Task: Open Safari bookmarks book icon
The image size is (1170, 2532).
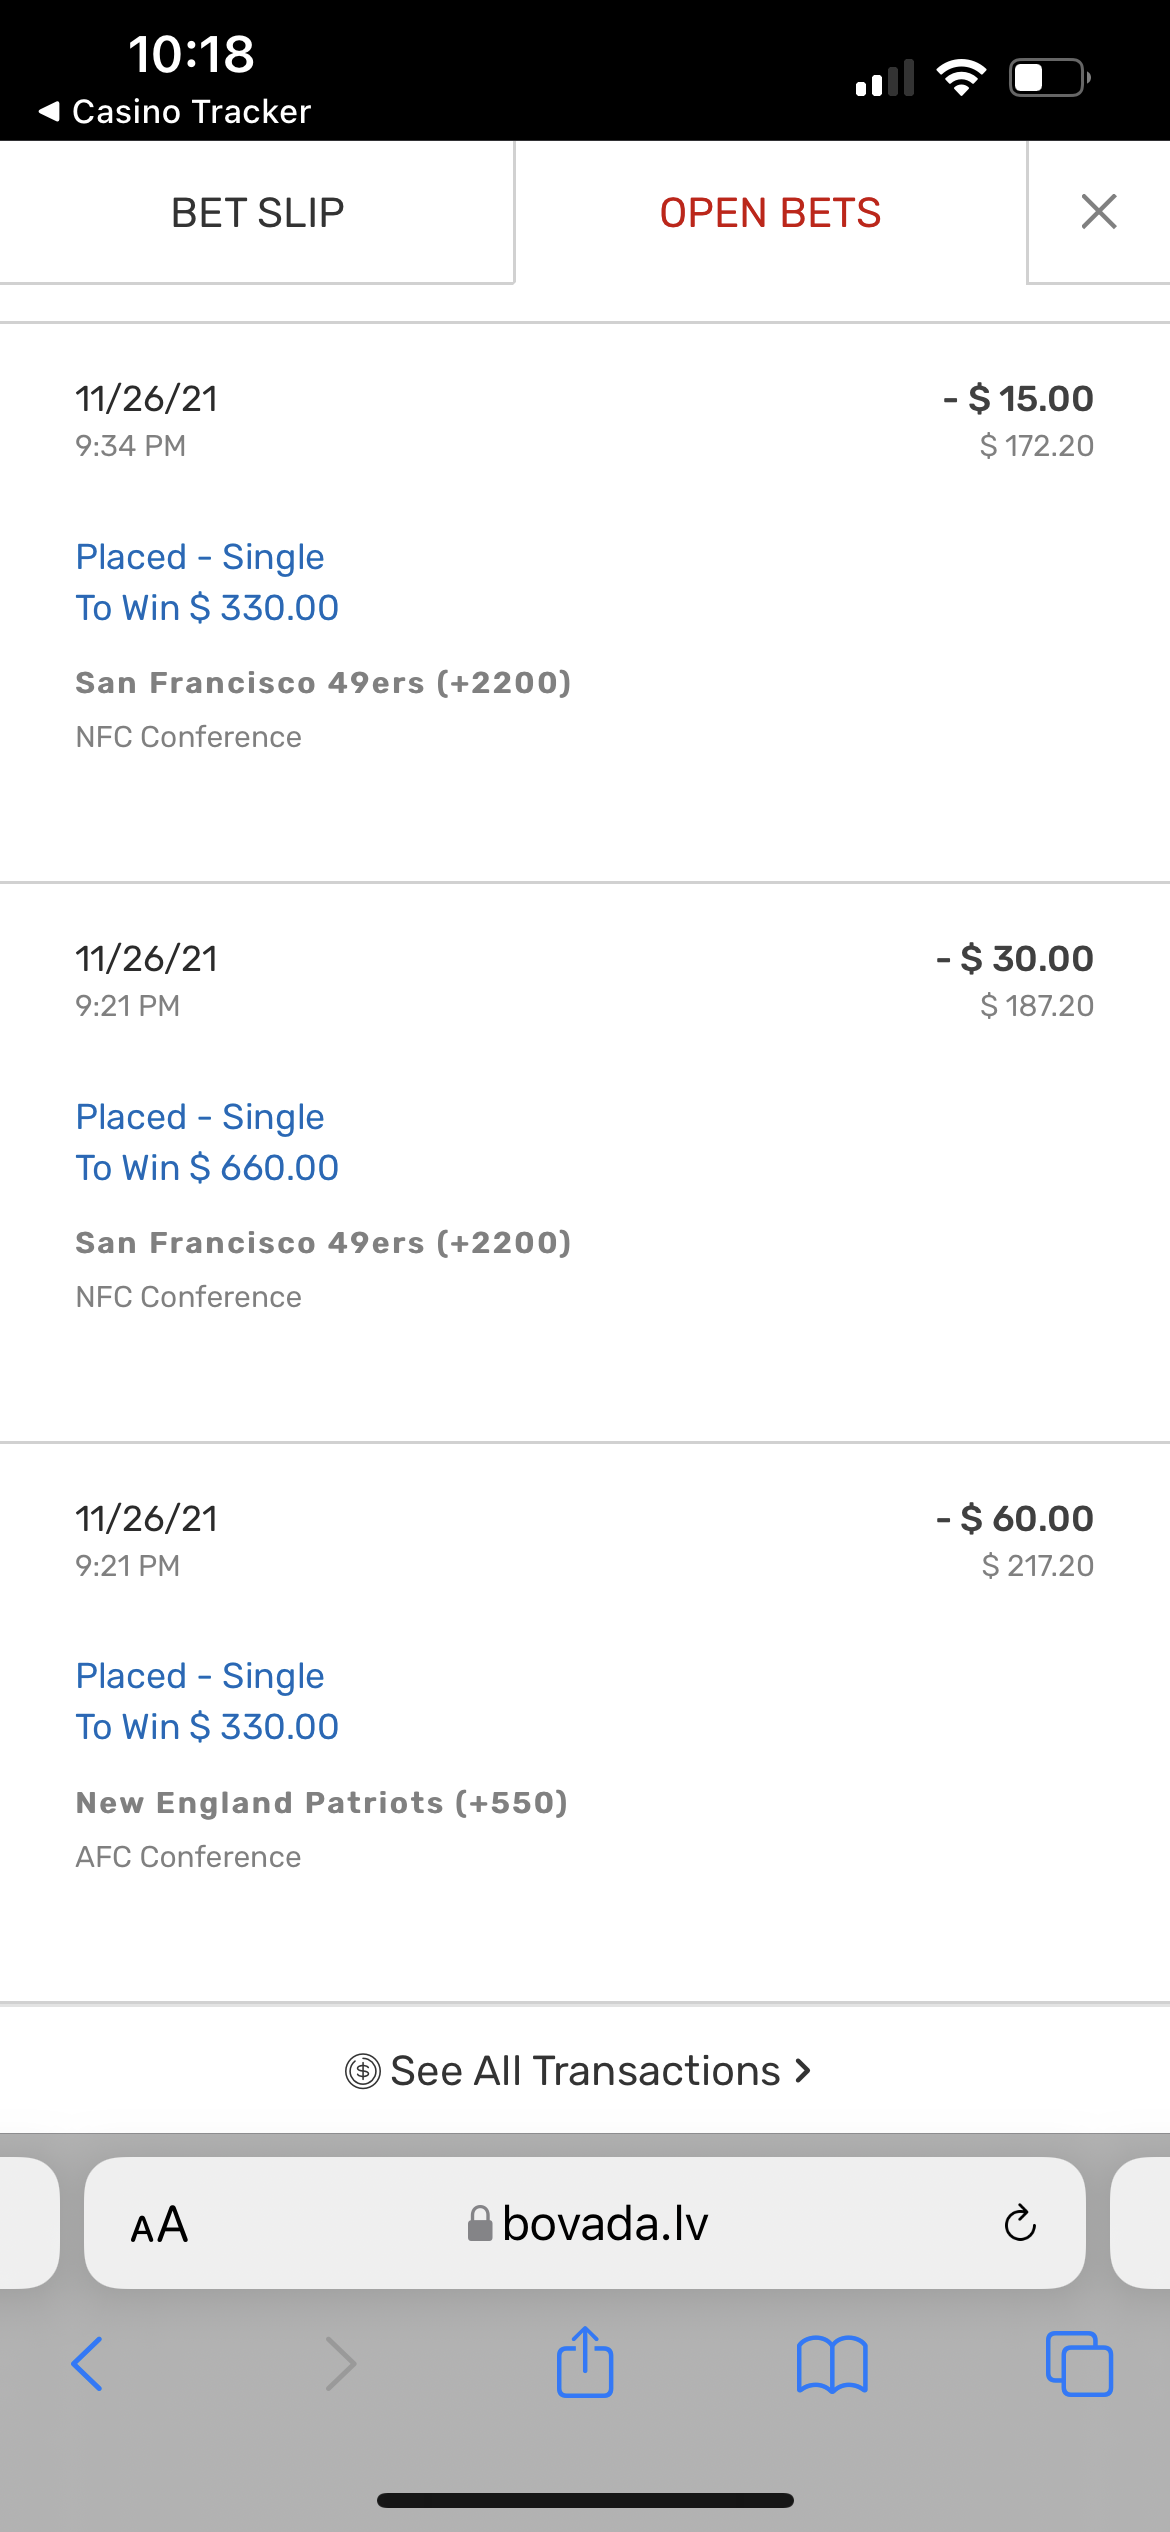Action: [x=832, y=2365]
